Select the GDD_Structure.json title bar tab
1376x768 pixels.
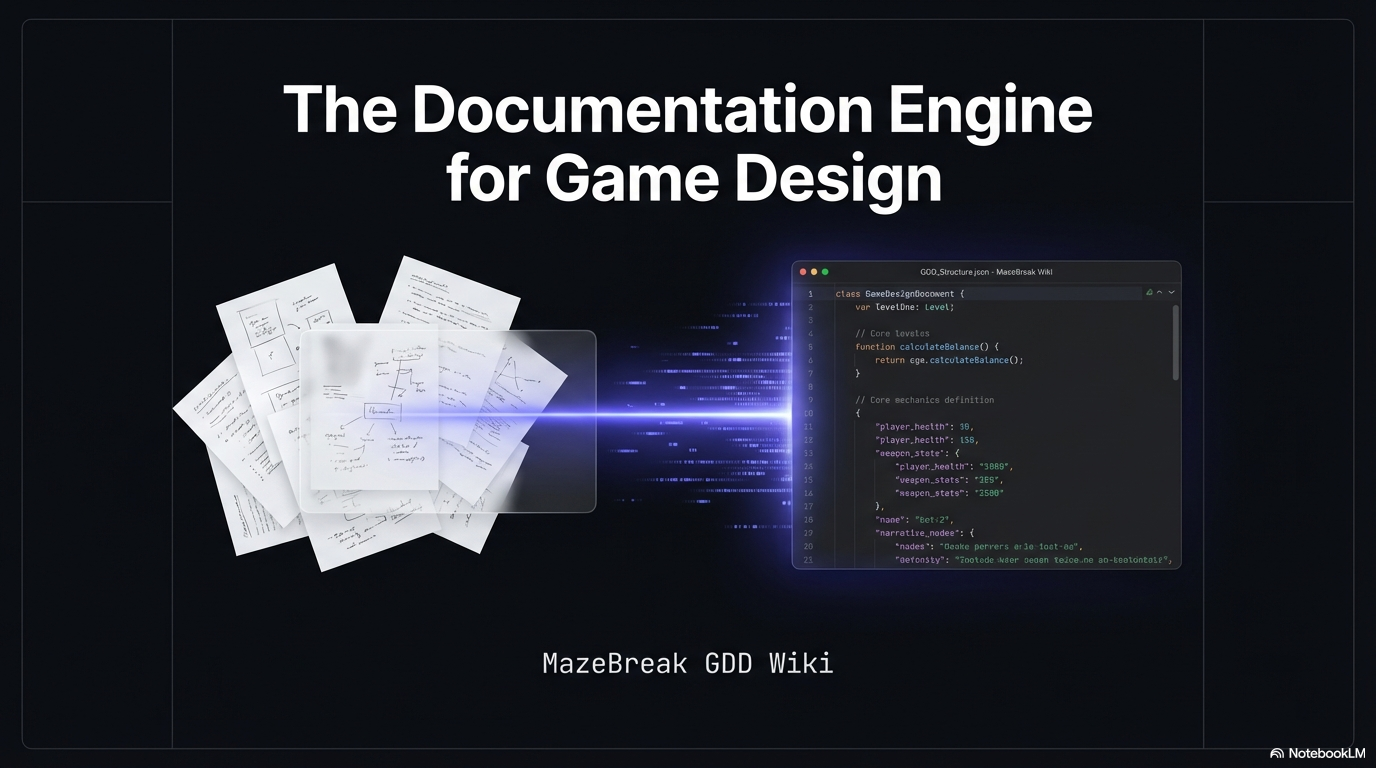coord(951,271)
